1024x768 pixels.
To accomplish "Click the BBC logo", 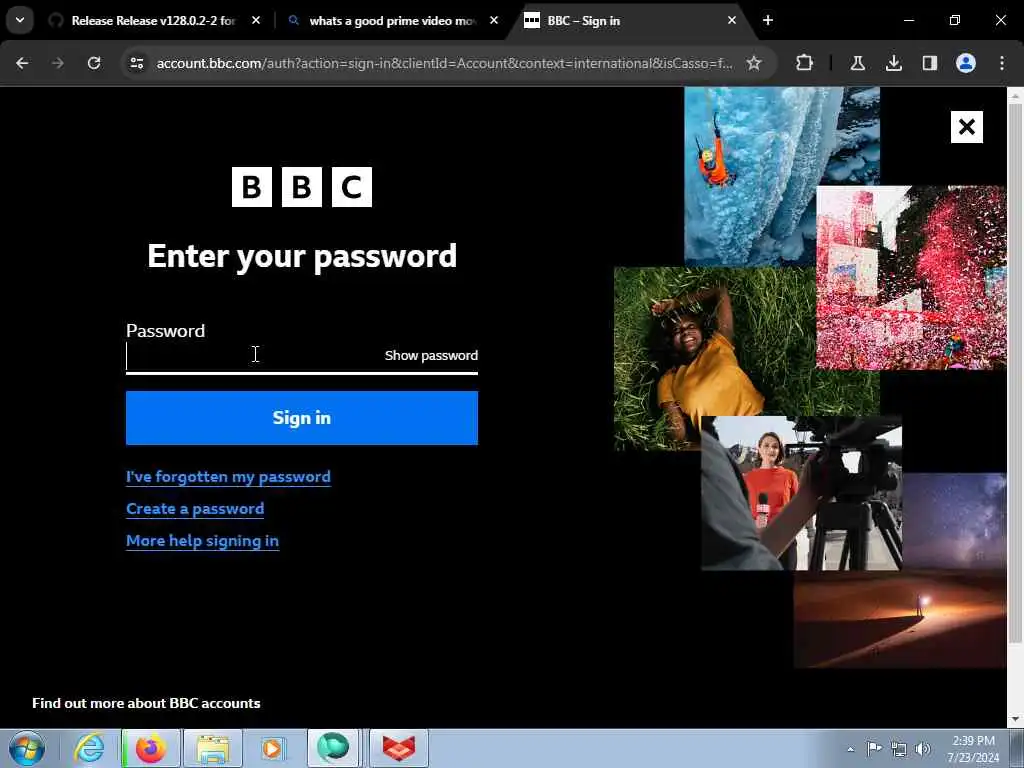I will [x=302, y=187].
